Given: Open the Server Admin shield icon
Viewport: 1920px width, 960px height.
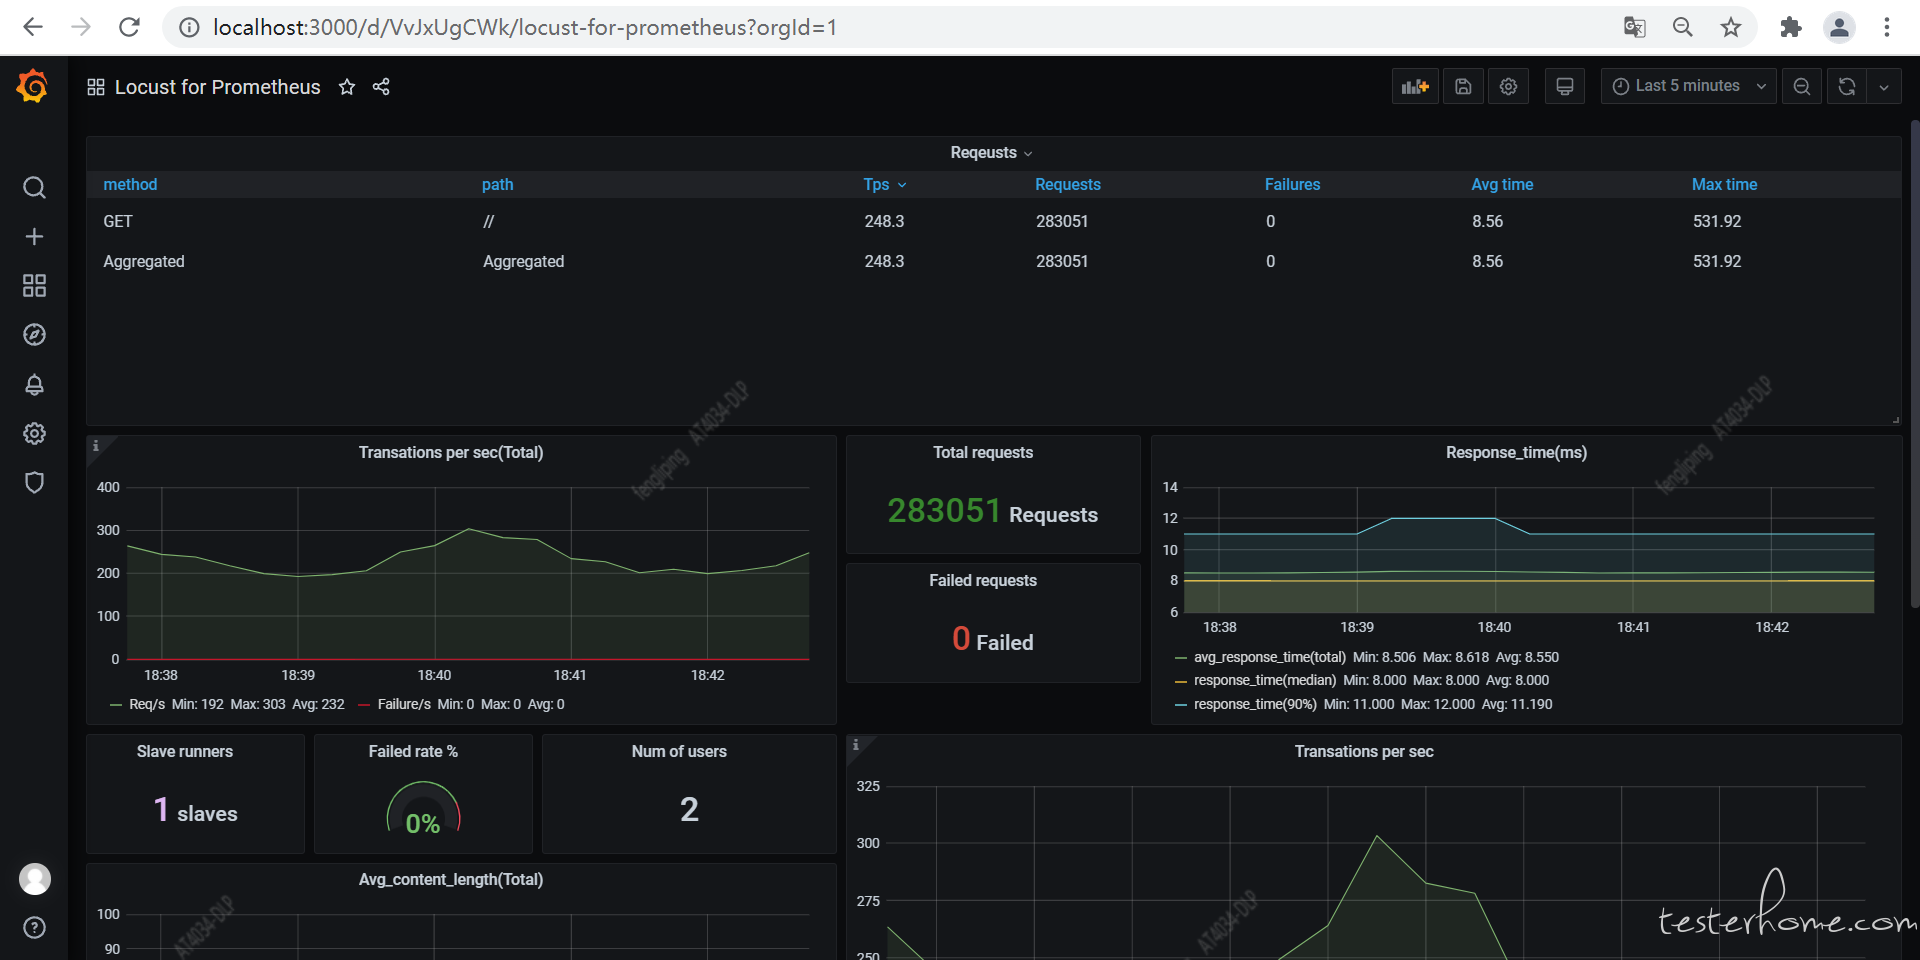Looking at the screenshot, I should tap(34, 482).
